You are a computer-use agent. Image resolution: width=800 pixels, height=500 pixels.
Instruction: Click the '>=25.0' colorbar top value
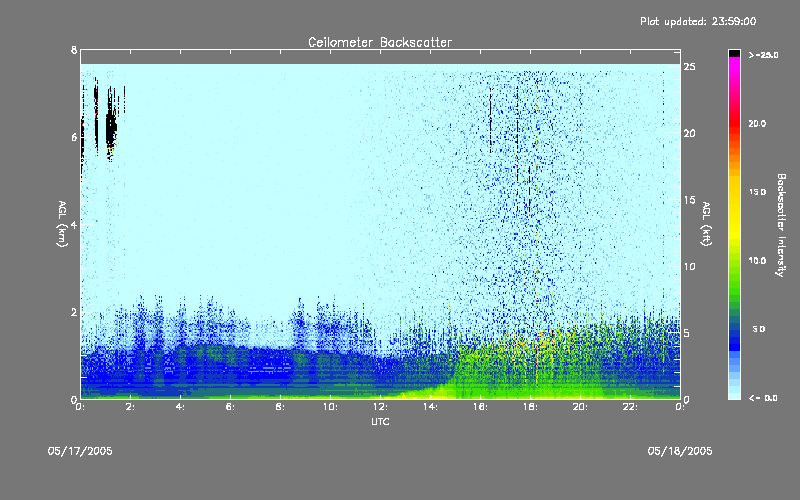[764, 55]
